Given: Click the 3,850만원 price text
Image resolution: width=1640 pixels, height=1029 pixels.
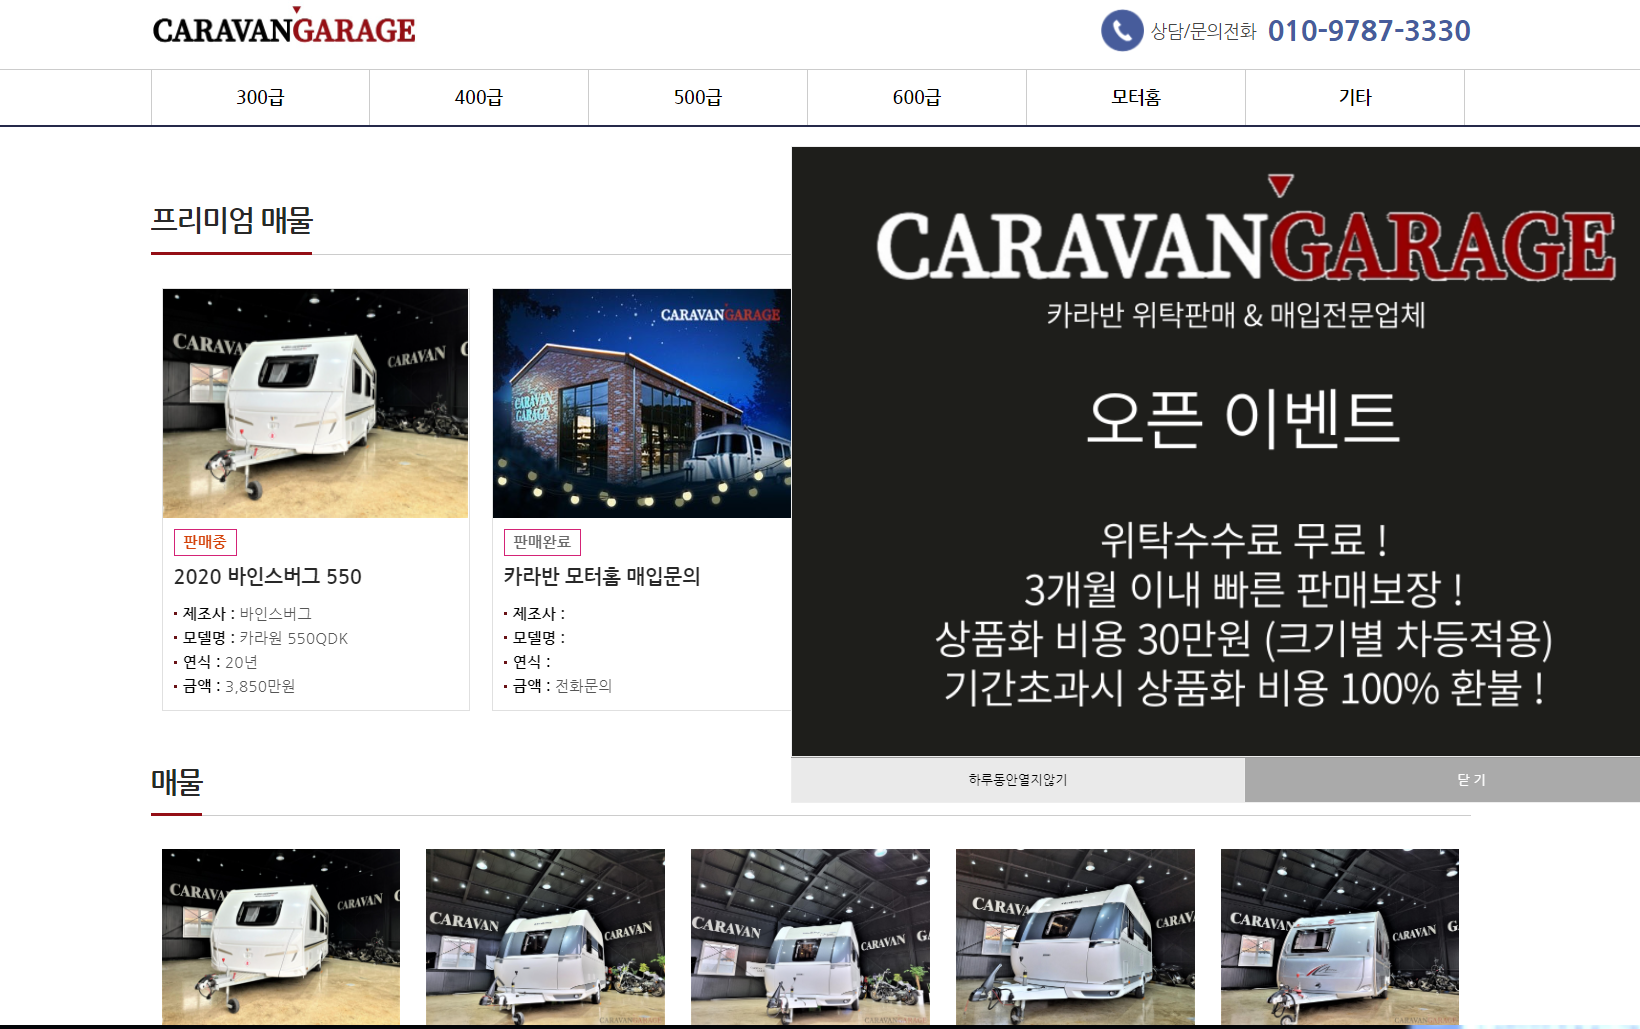Looking at the screenshot, I should (x=260, y=686).
